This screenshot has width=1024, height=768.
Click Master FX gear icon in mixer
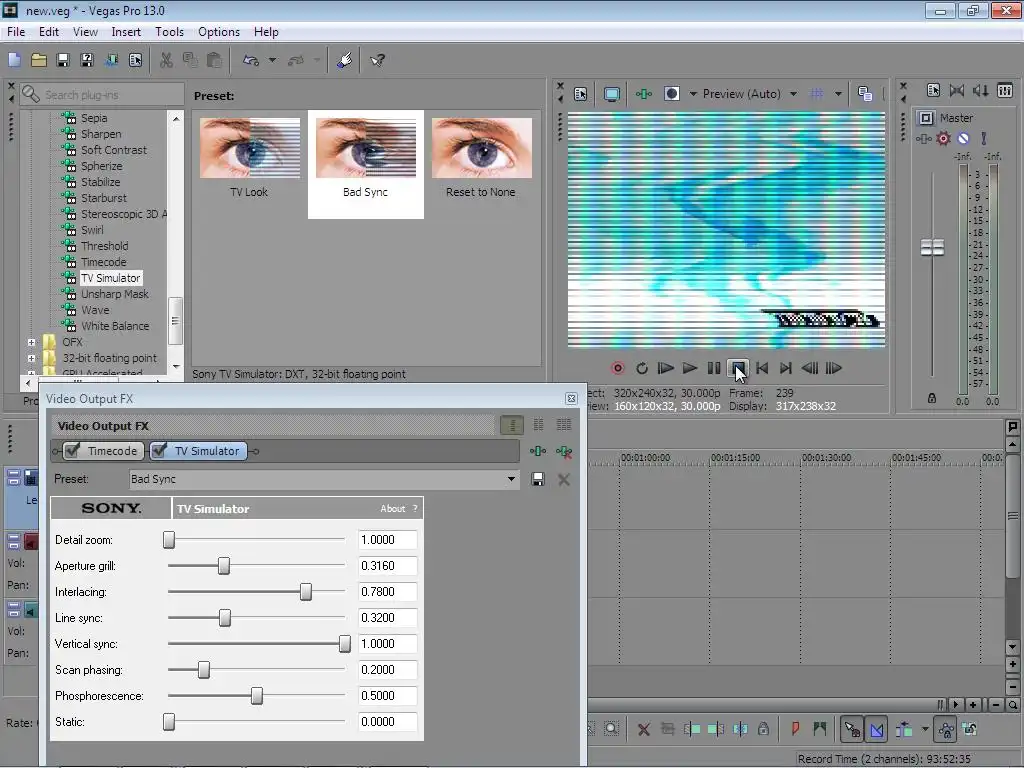coord(943,138)
